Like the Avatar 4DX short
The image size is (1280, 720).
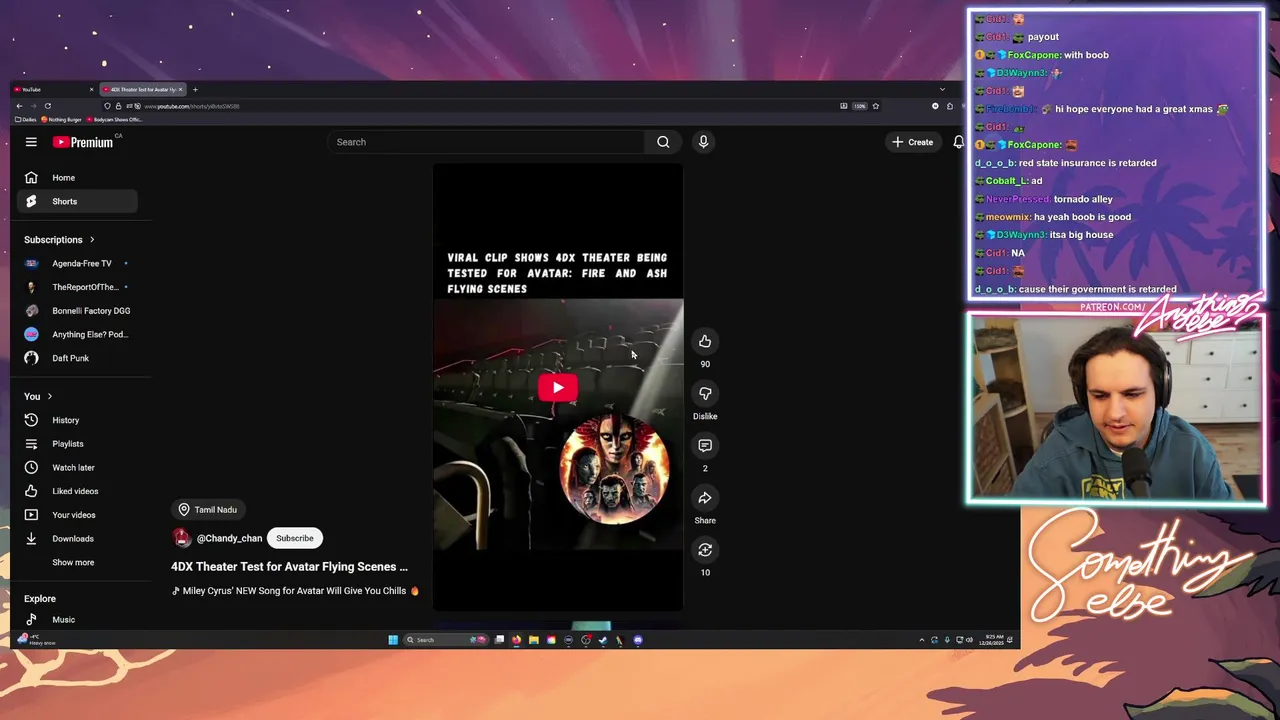[x=705, y=342]
